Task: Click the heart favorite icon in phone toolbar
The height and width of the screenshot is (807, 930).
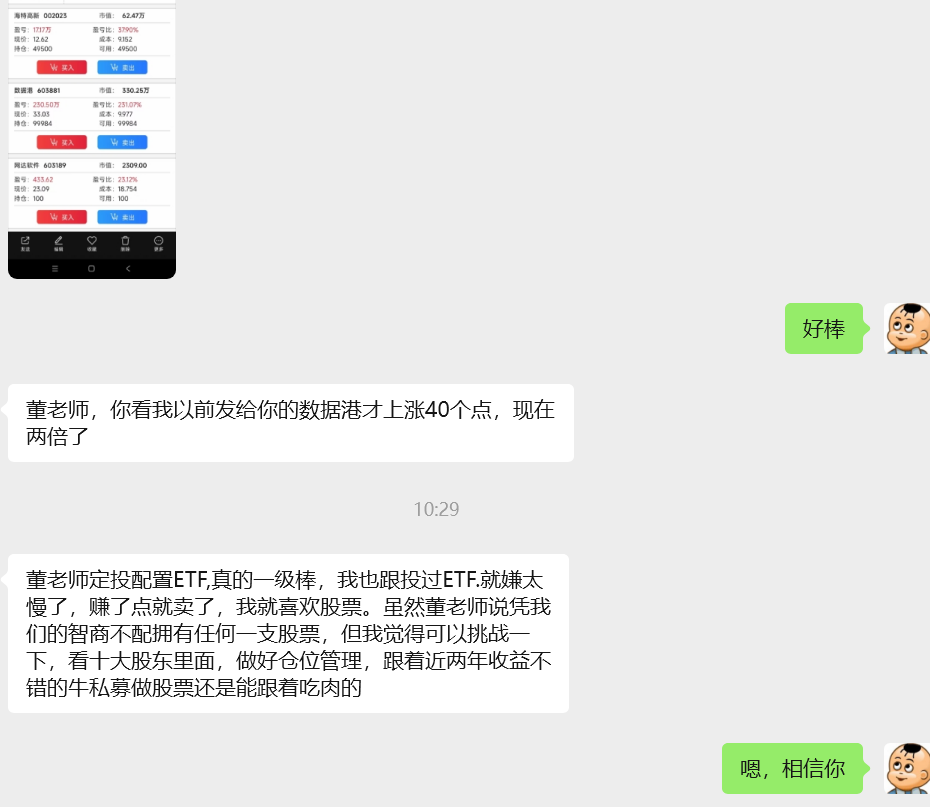Action: pyautogui.click(x=92, y=243)
